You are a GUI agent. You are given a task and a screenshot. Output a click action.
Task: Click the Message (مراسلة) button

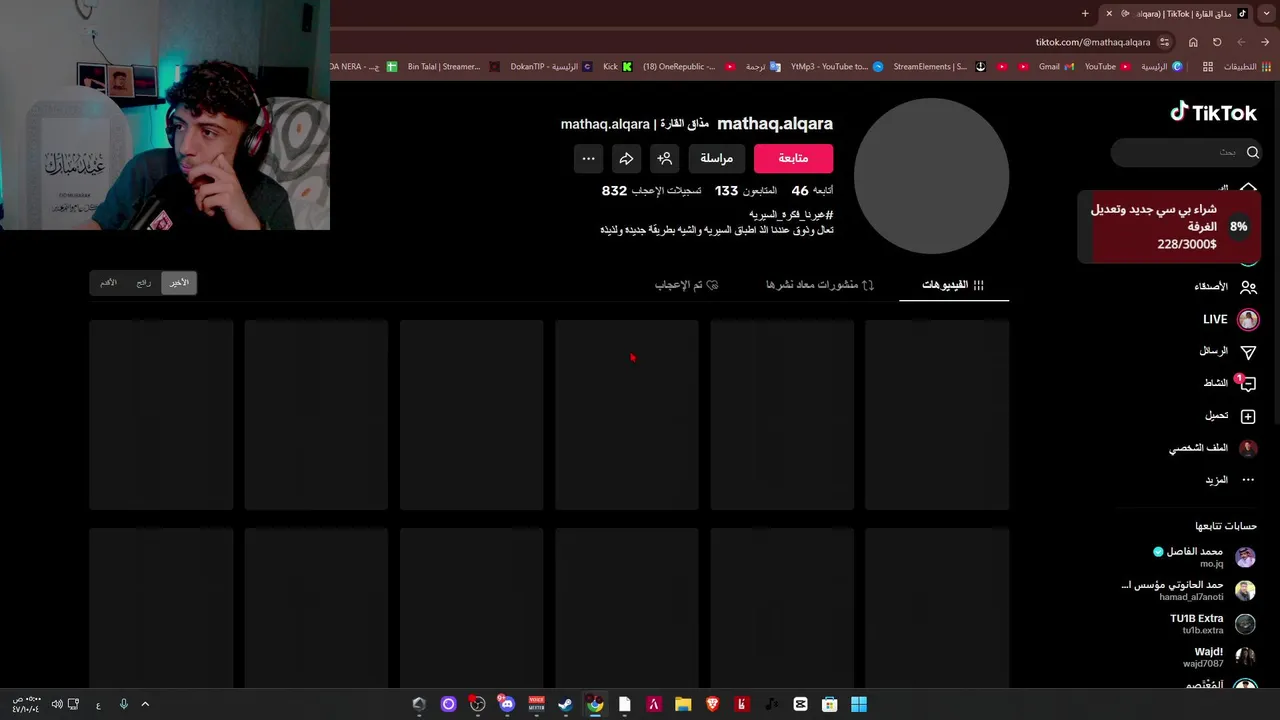coord(716,158)
